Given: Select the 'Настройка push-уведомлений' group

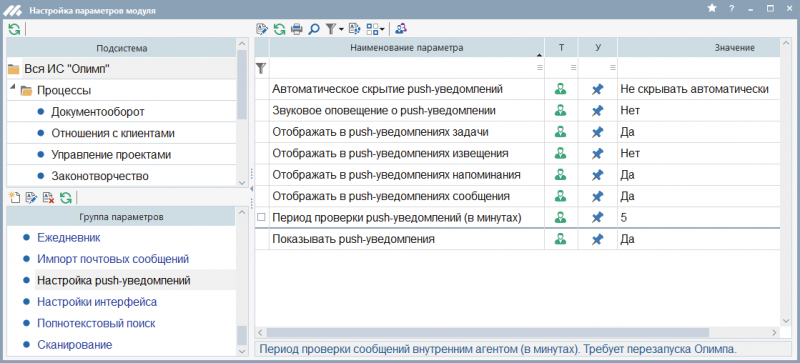Looking at the screenshot, I should pos(114,280).
